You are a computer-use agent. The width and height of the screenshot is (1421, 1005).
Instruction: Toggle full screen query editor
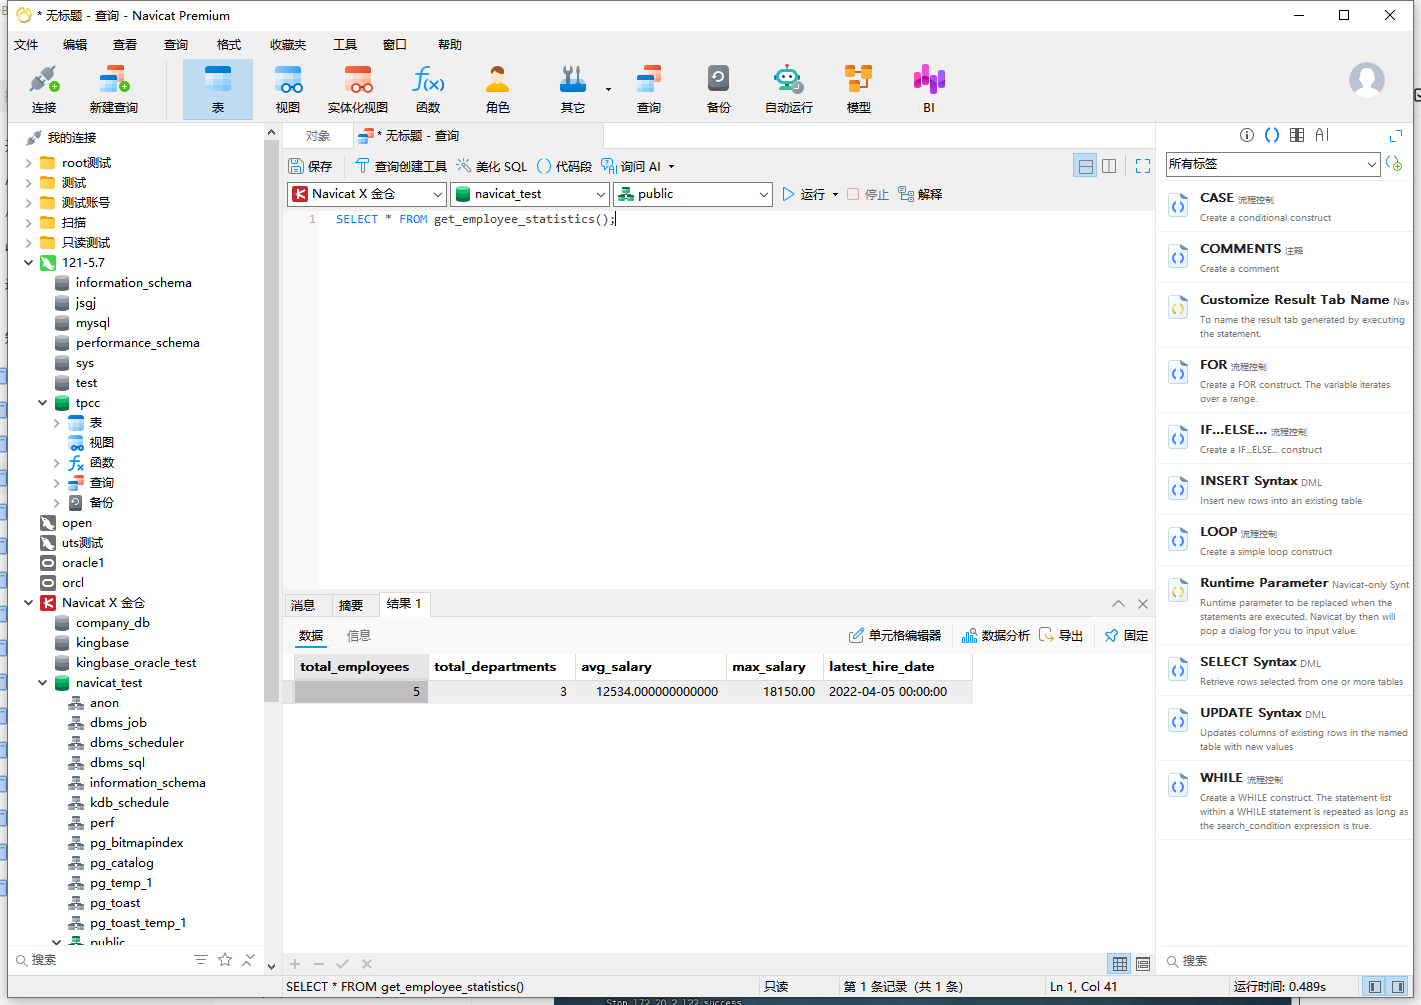click(1143, 166)
